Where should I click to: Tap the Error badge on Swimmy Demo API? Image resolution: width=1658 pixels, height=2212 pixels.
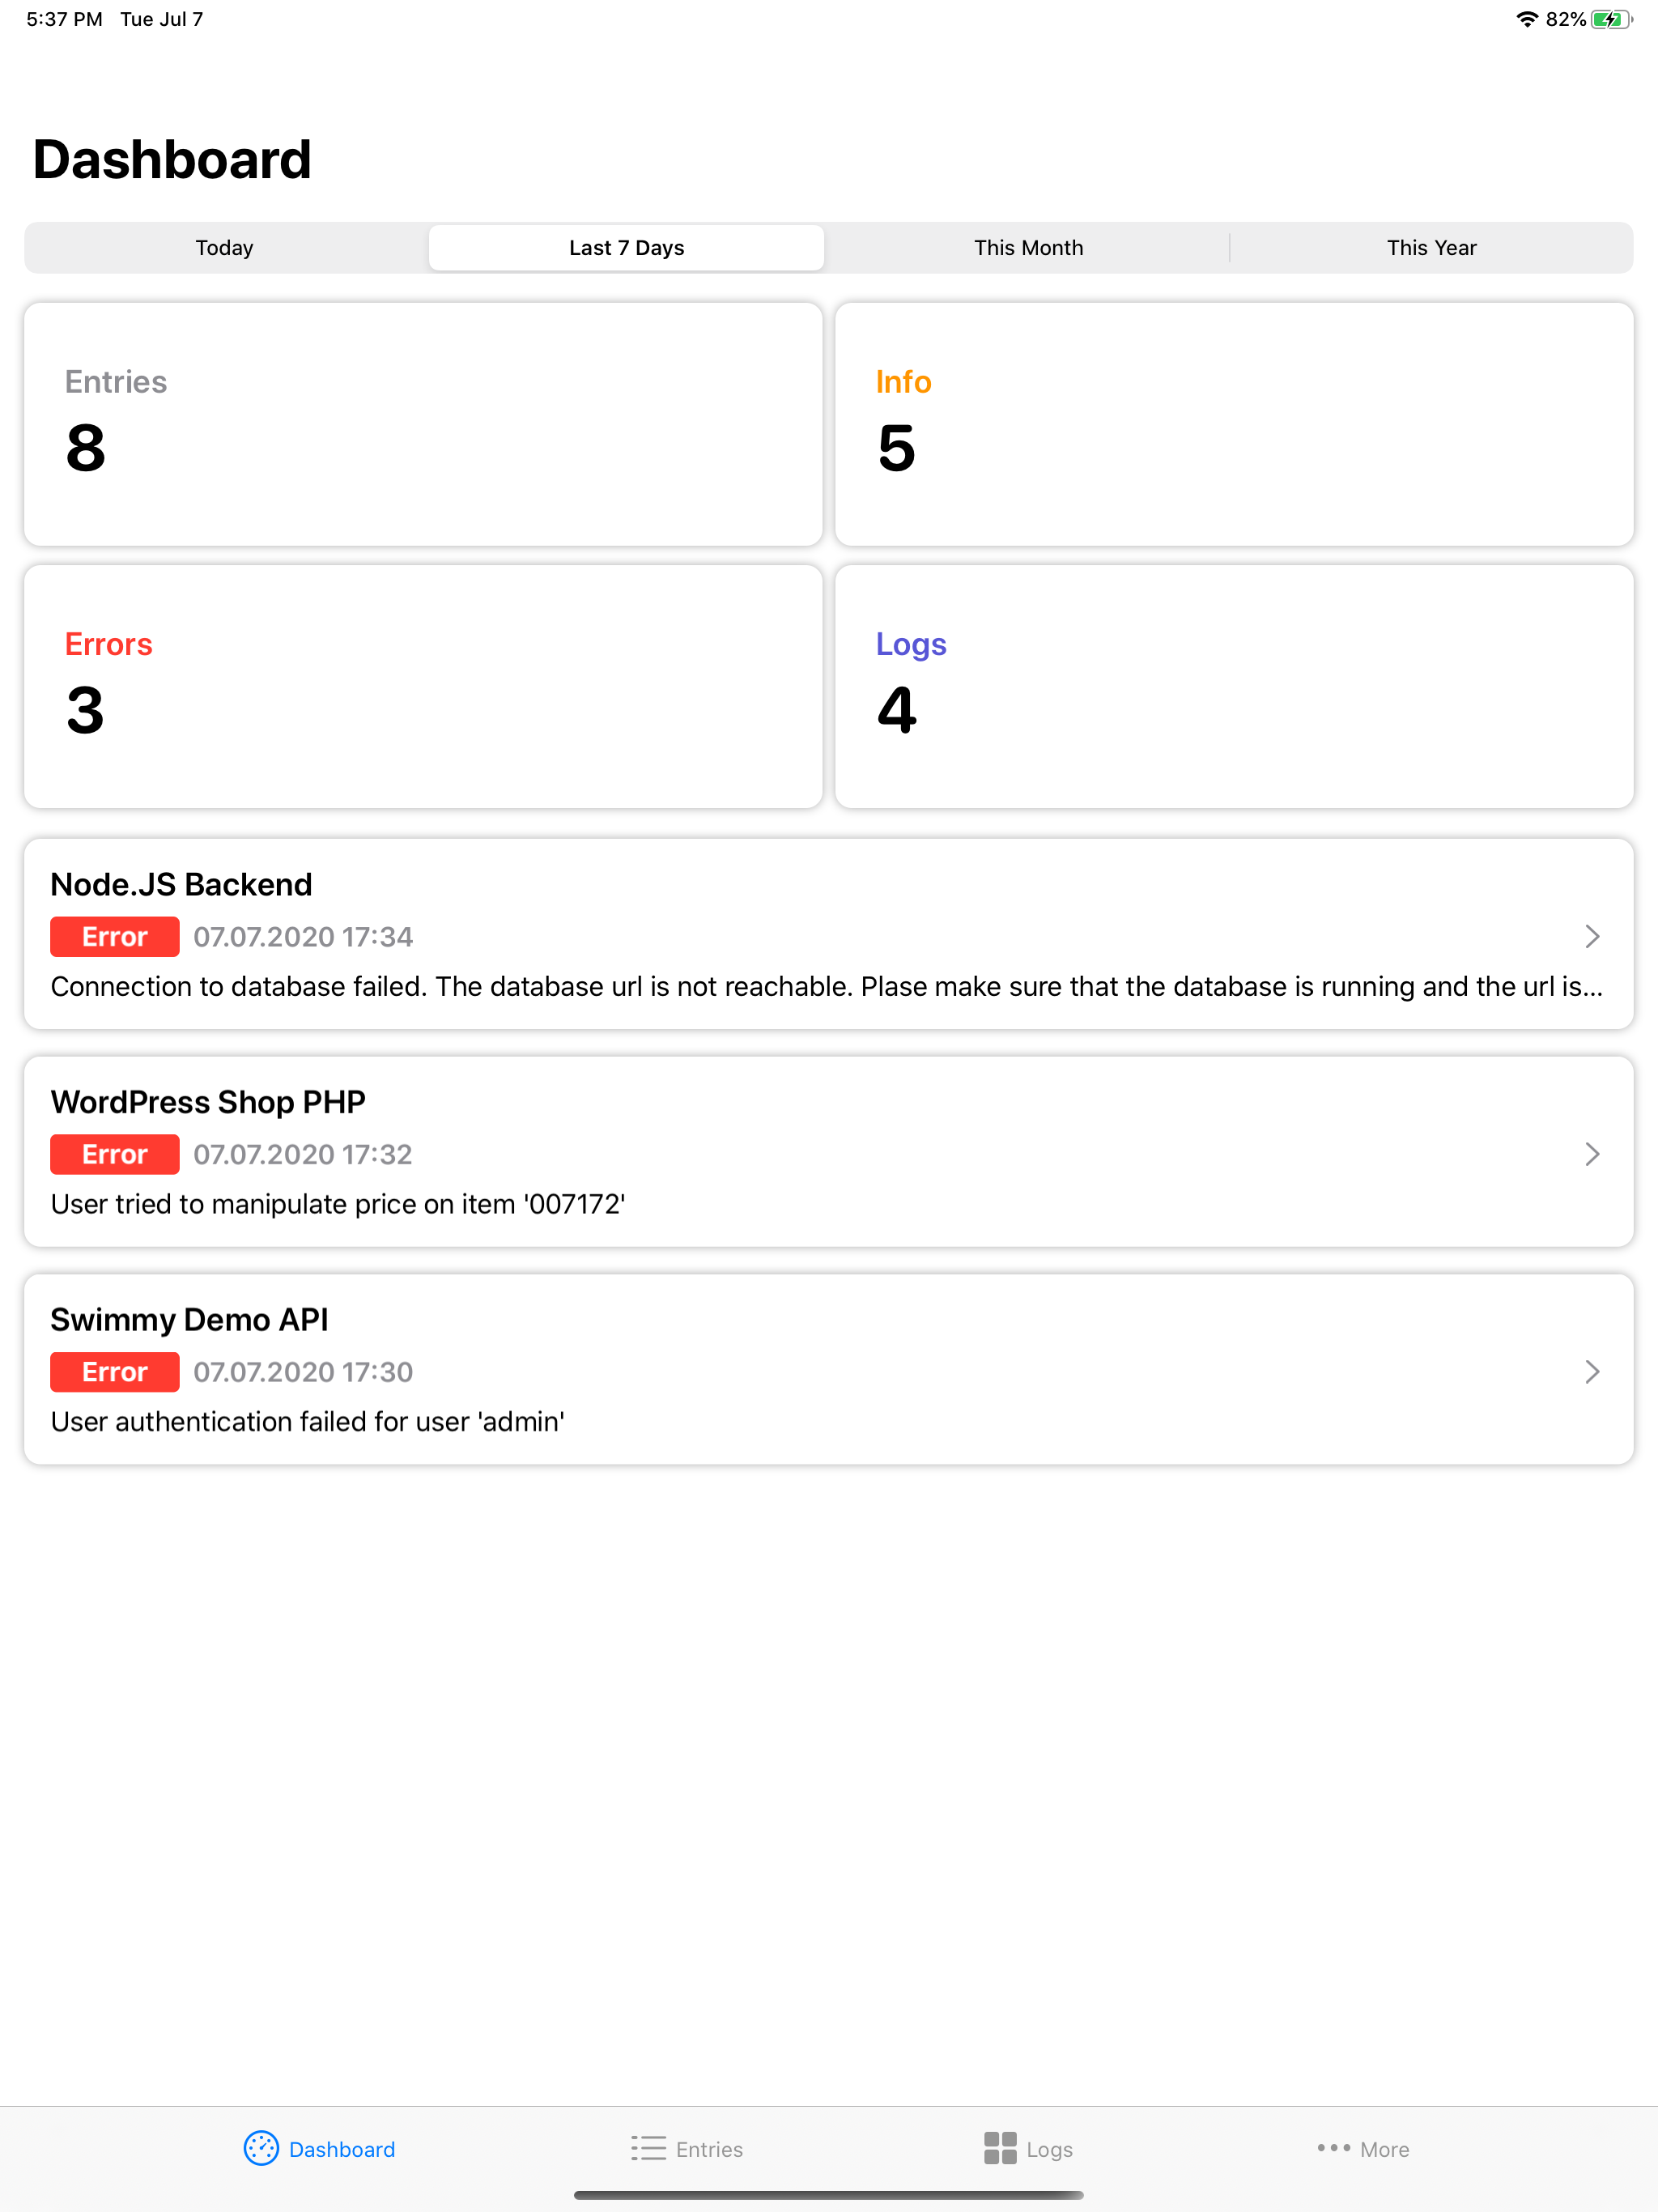(115, 1372)
